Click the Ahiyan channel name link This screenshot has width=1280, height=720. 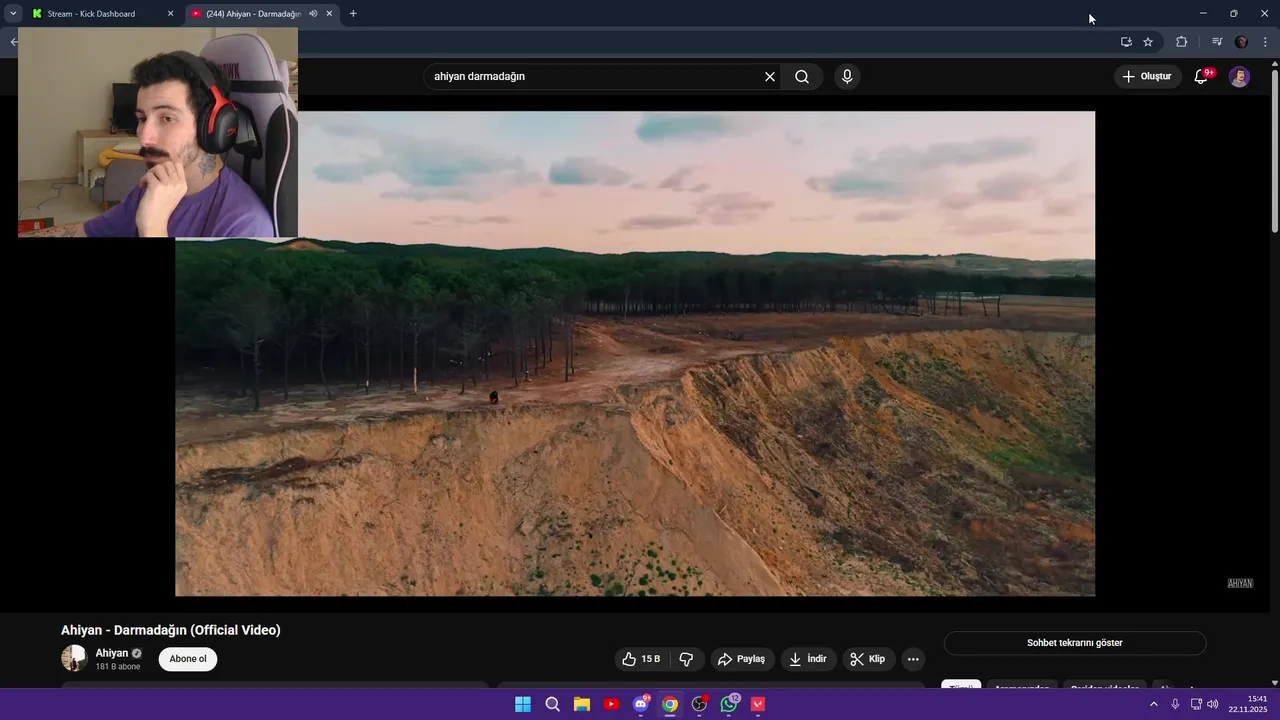click(x=112, y=653)
